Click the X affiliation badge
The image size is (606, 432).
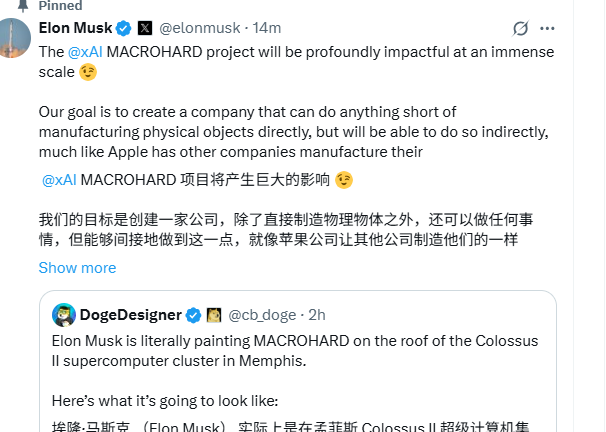145,28
